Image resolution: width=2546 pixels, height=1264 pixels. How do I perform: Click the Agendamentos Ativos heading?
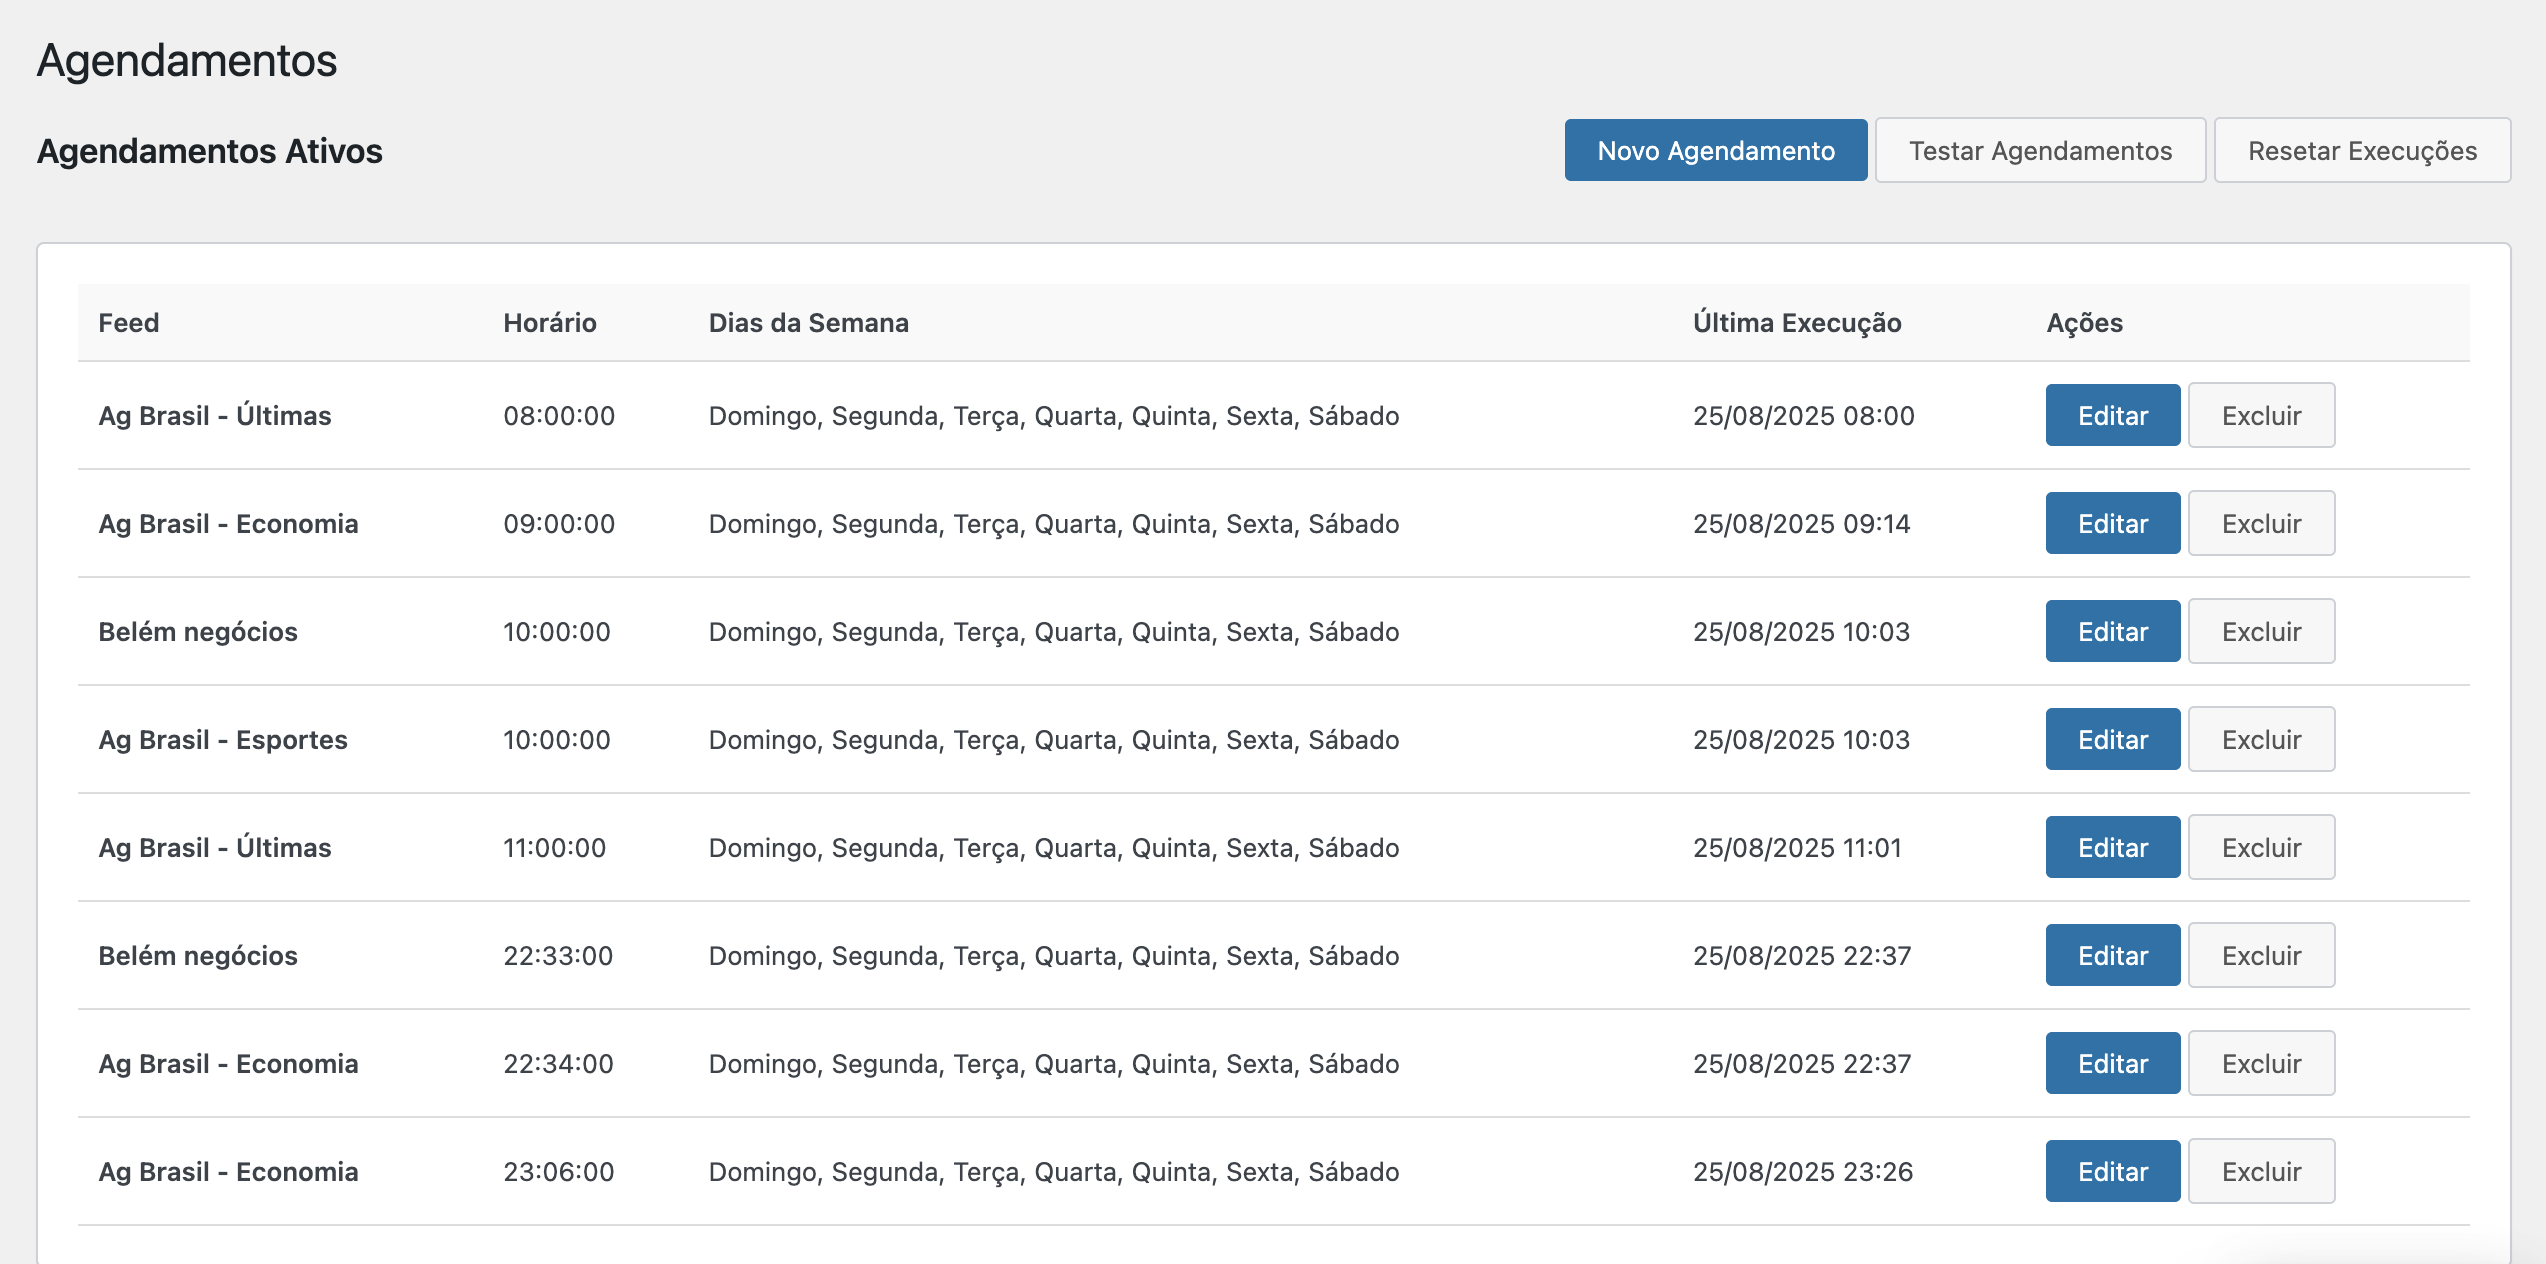[210, 151]
